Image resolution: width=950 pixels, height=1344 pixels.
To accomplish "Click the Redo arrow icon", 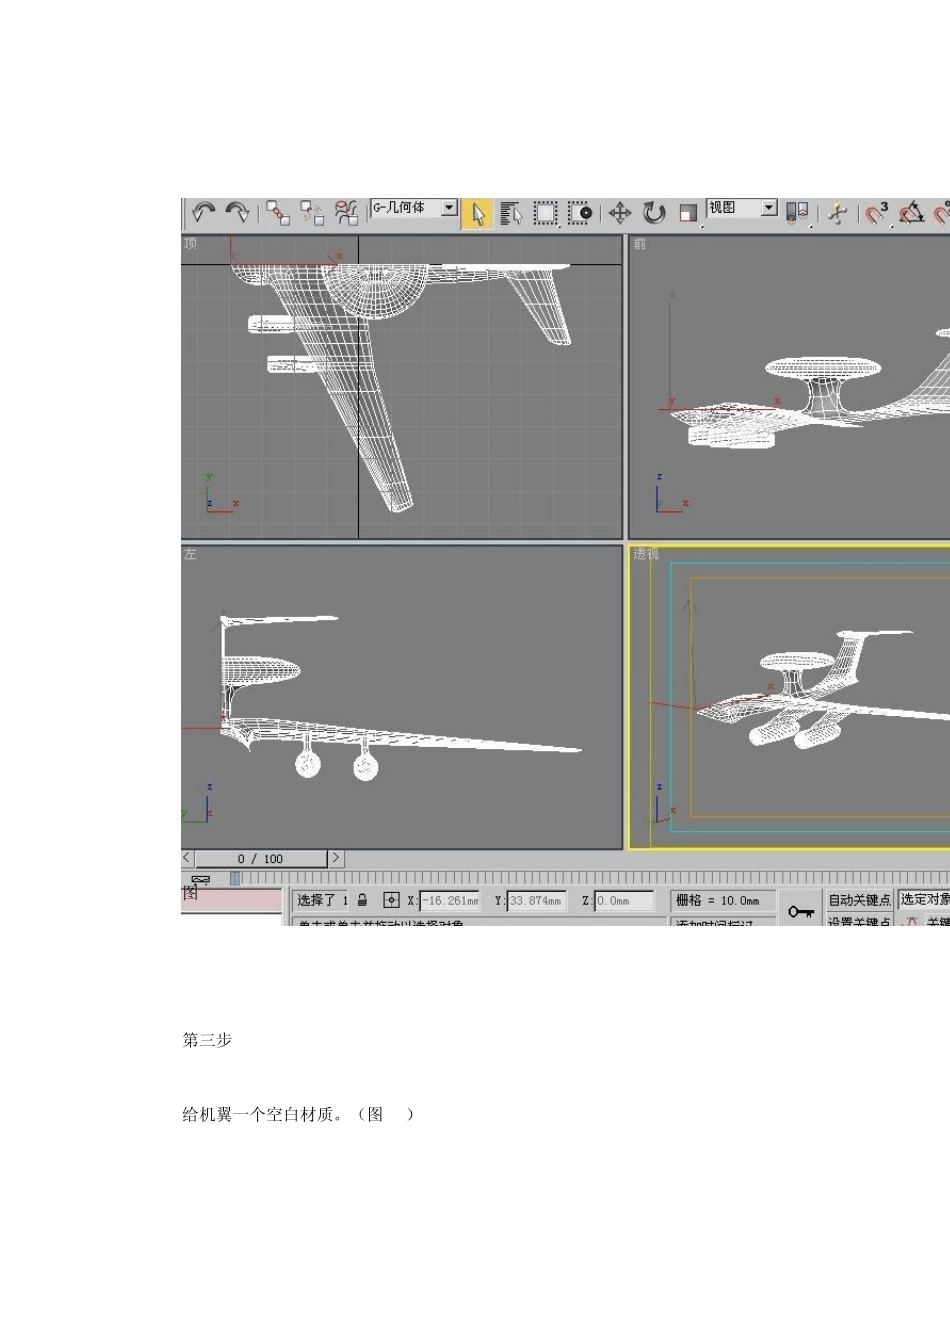I will [x=237, y=212].
